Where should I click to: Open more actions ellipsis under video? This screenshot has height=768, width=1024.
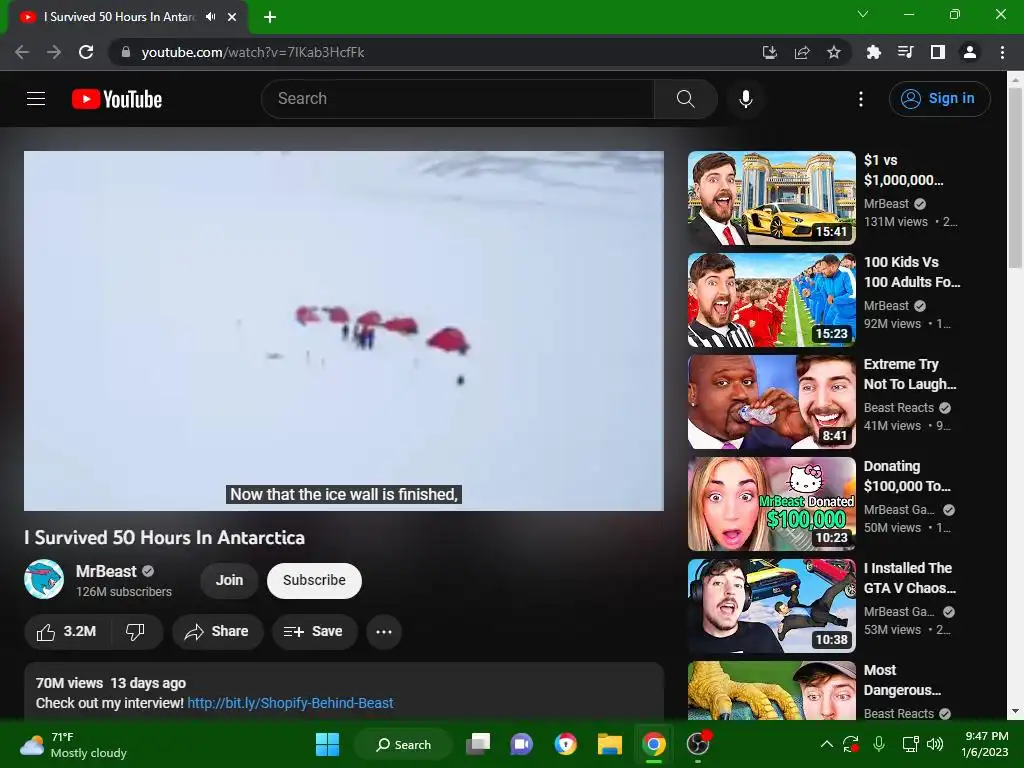coord(384,632)
